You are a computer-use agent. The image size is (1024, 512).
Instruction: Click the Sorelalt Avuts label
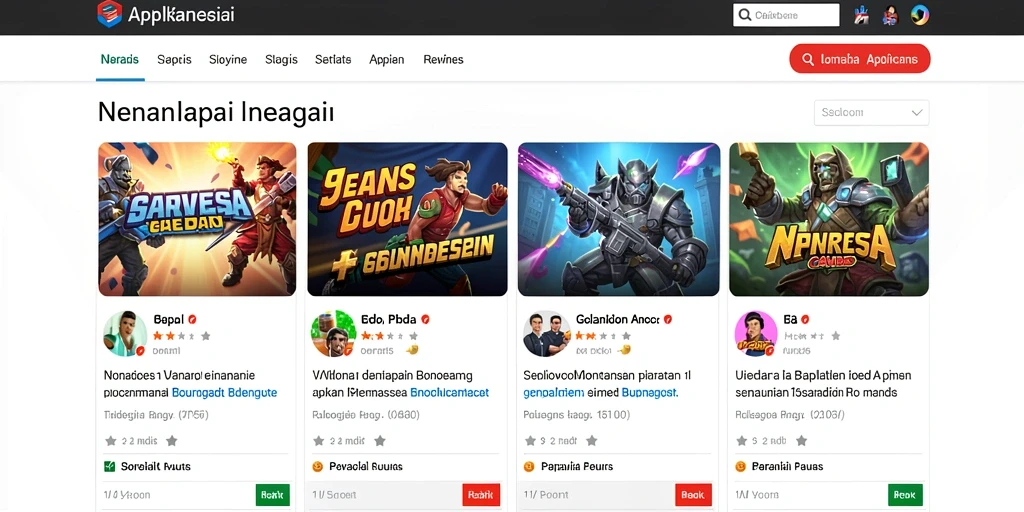coord(155,466)
